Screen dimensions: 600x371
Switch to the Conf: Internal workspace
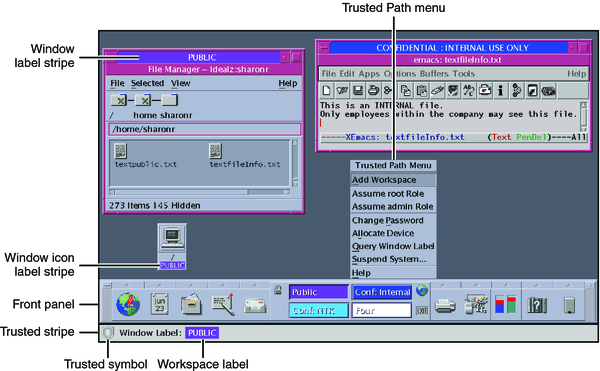click(382, 292)
